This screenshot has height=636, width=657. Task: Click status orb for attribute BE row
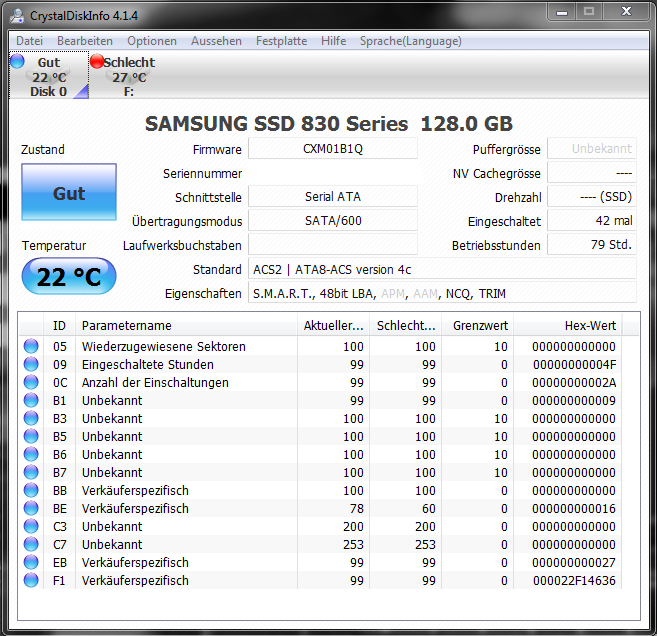tap(31, 508)
